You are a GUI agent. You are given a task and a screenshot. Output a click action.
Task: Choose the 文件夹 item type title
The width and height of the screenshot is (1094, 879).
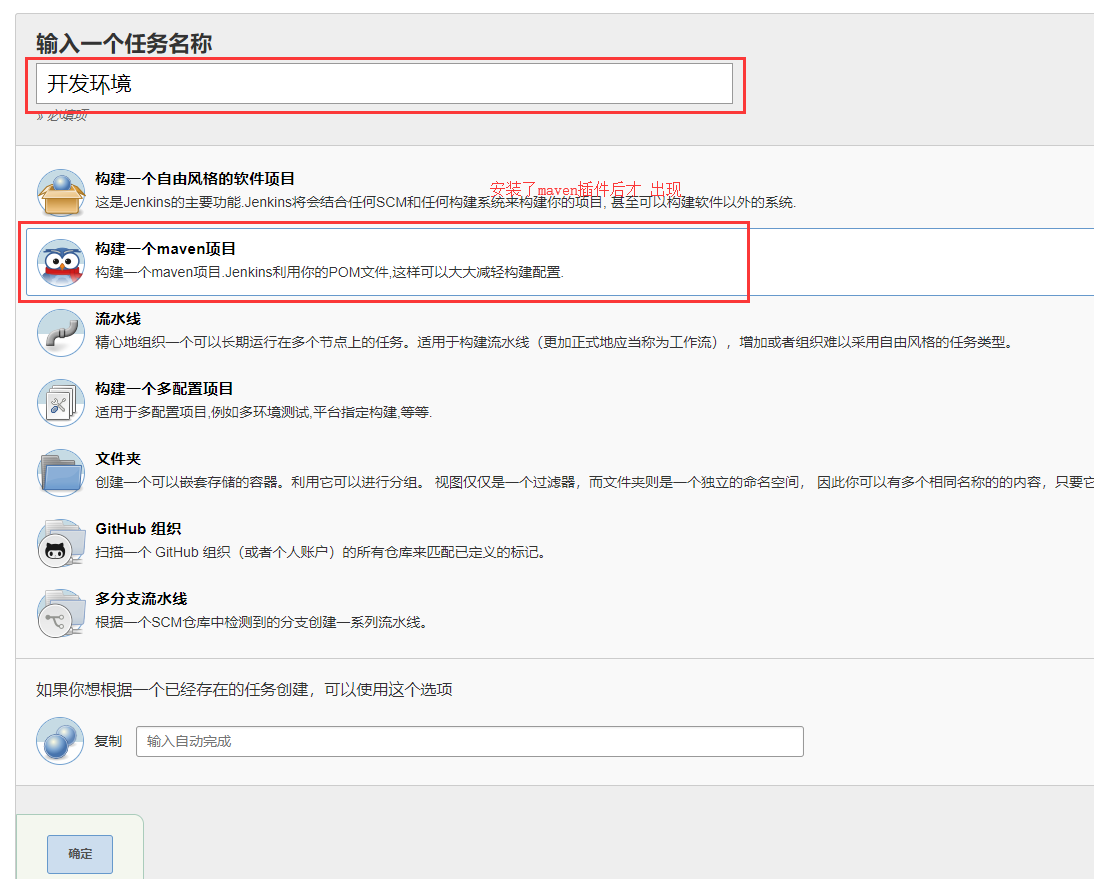pos(118,459)
